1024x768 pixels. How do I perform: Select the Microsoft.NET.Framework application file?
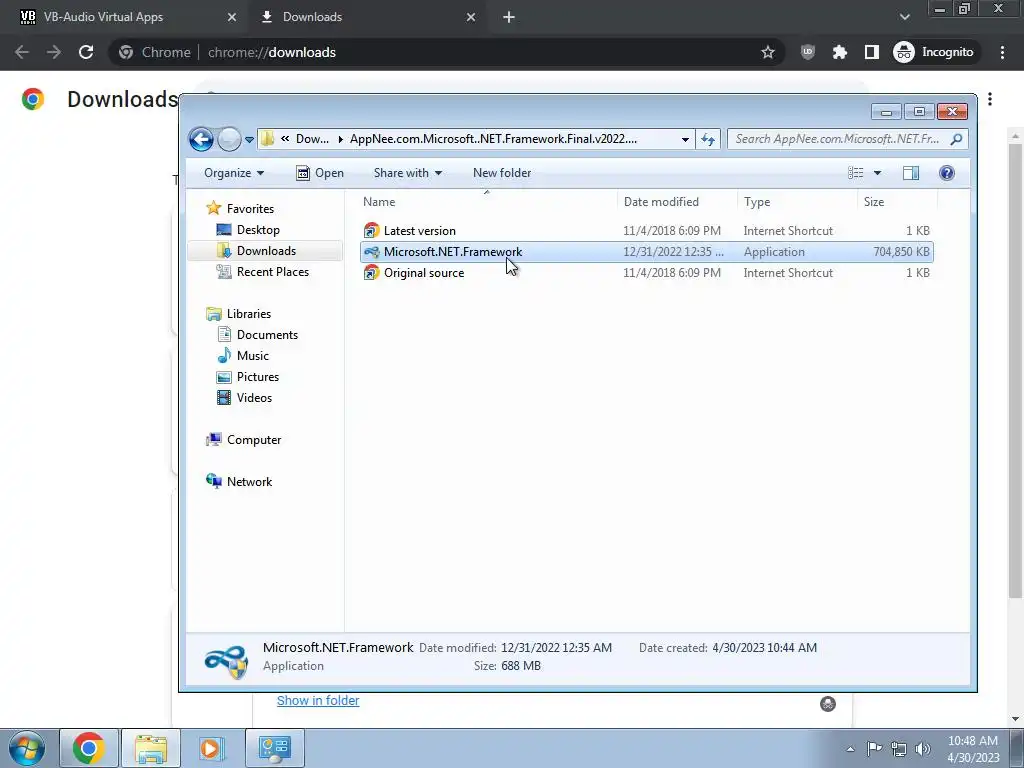tap(647, 252)
